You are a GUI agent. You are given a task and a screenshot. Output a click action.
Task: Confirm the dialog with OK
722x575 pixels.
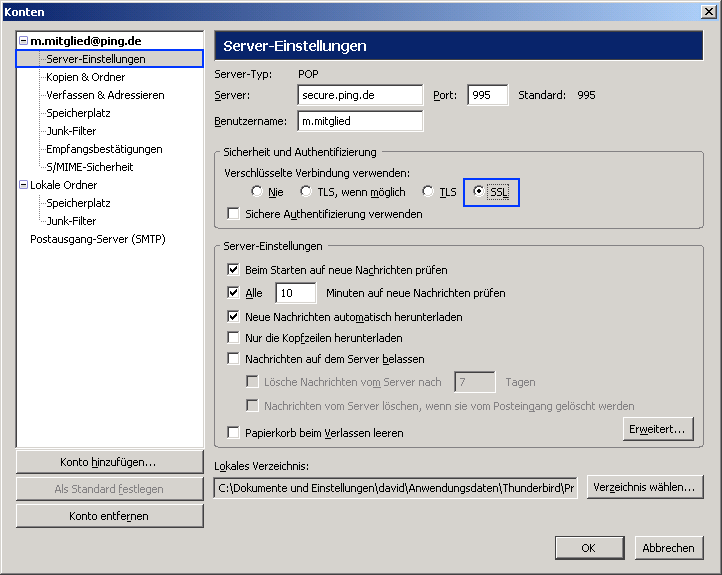point(589,548)
